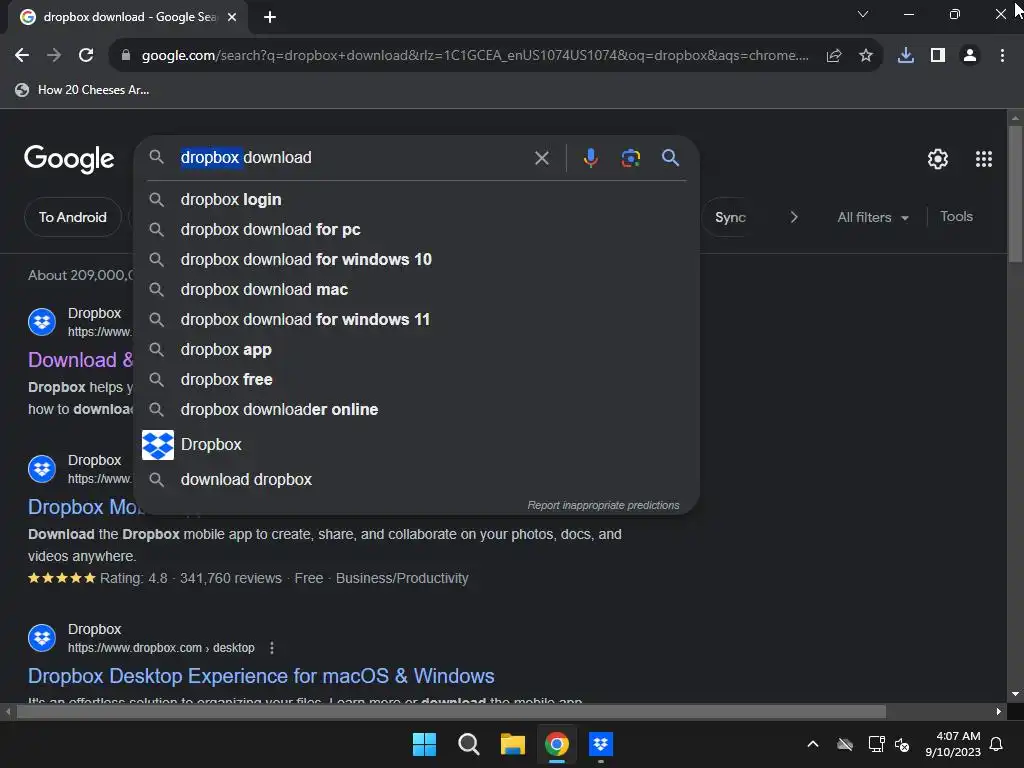View site information lock icon
The height and width of the screenshot is (768, 1024).
click(126, 56)
